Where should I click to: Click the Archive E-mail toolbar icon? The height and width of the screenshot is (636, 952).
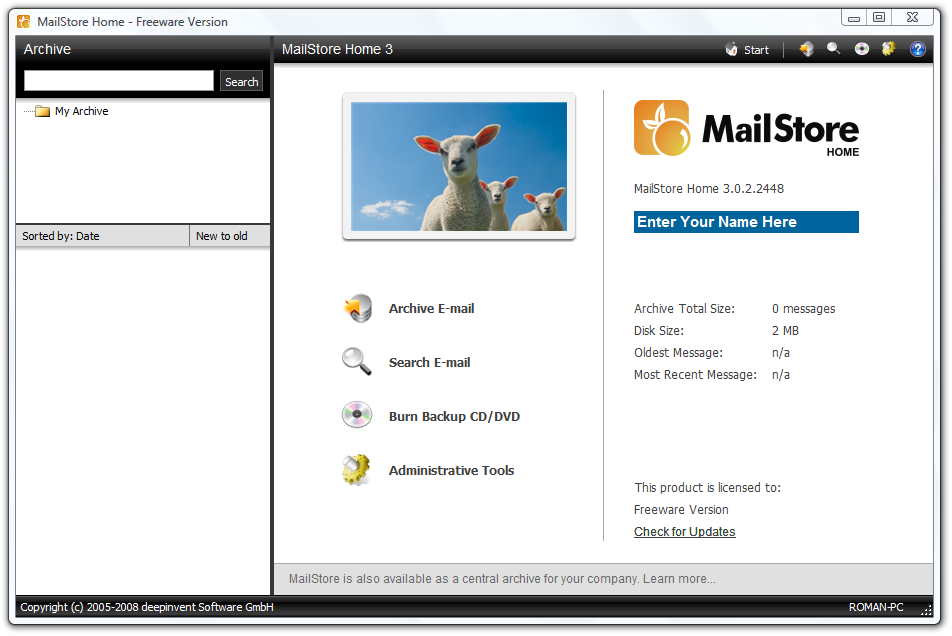pos(806,49)
